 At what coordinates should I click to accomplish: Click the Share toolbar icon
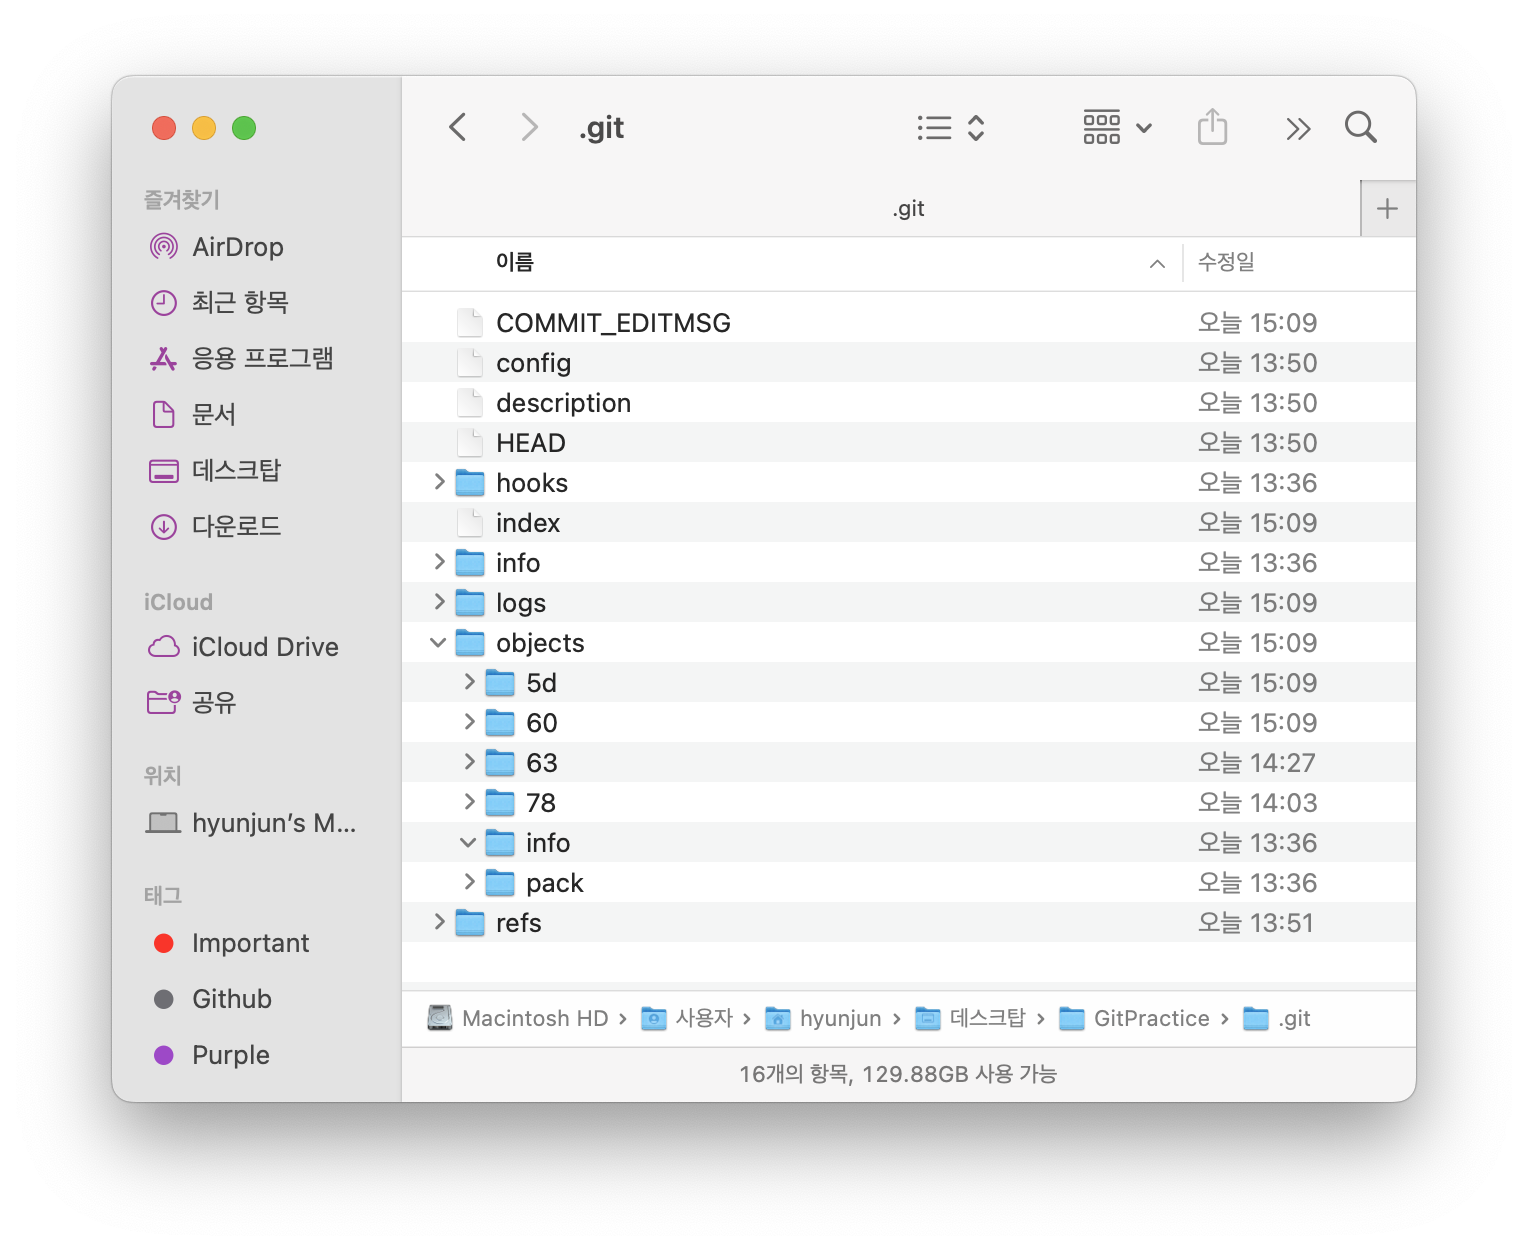[1212, 127]
